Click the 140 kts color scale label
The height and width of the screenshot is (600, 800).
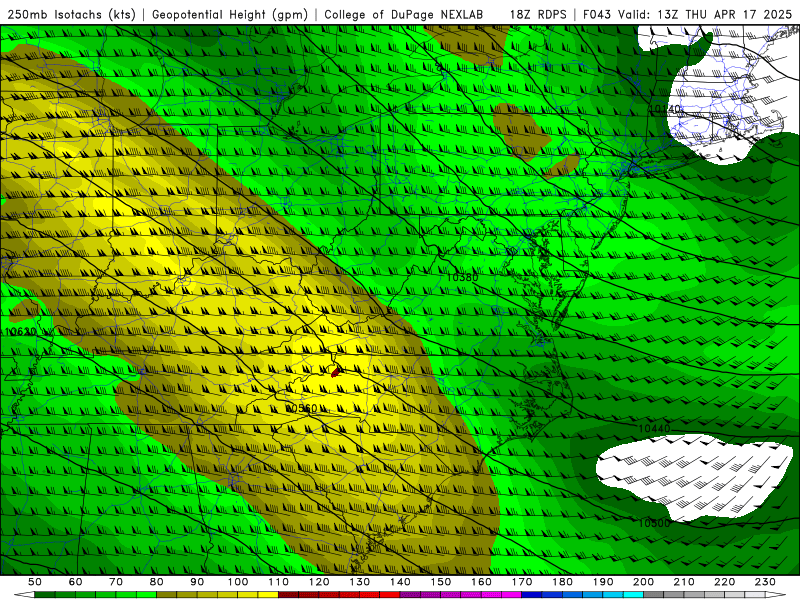(x=401, y=582)
